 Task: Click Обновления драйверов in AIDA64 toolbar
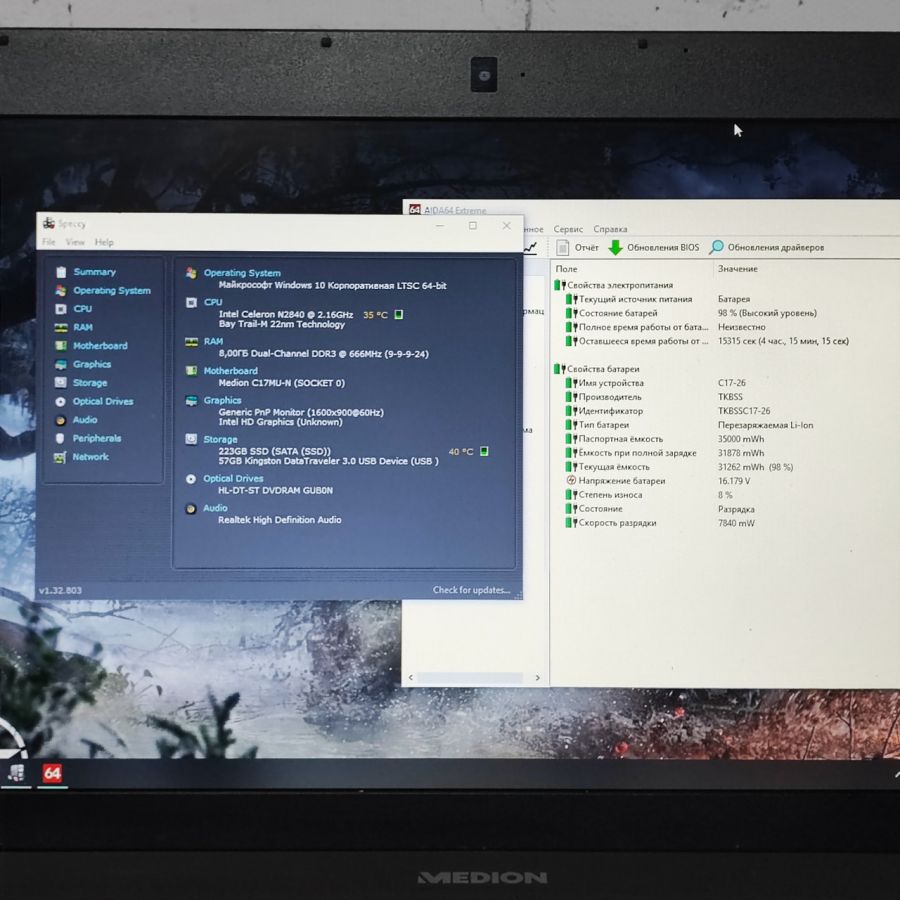pyautogui.click(x=766, y=247)
